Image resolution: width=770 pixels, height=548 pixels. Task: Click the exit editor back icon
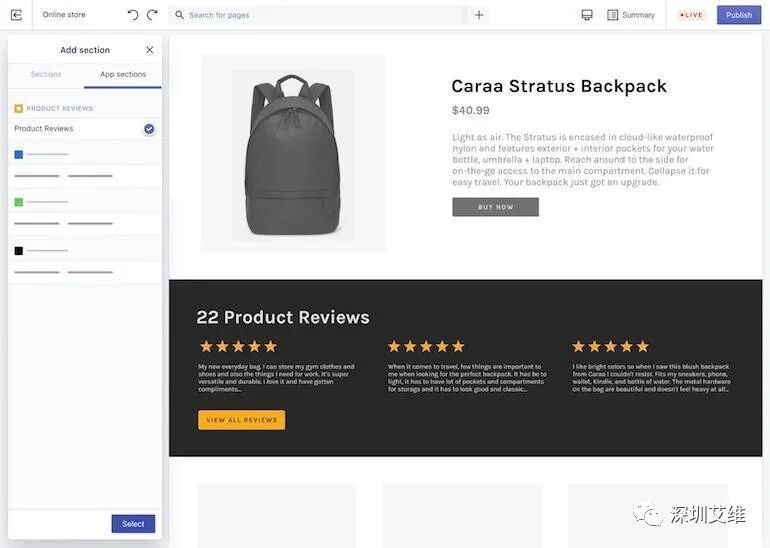16,15
